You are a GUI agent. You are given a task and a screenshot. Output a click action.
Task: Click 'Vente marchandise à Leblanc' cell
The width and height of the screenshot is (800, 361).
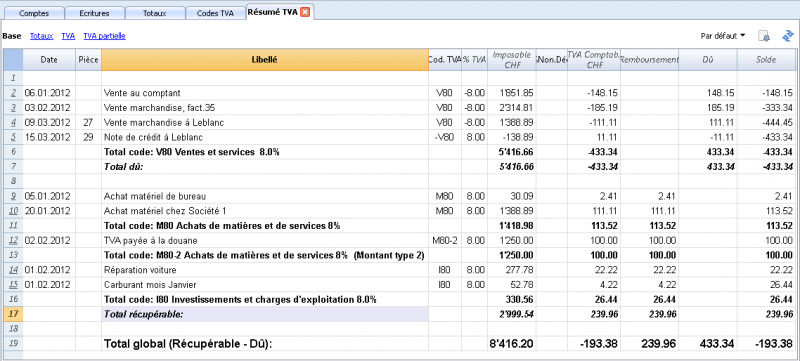(x=265, y=123)
